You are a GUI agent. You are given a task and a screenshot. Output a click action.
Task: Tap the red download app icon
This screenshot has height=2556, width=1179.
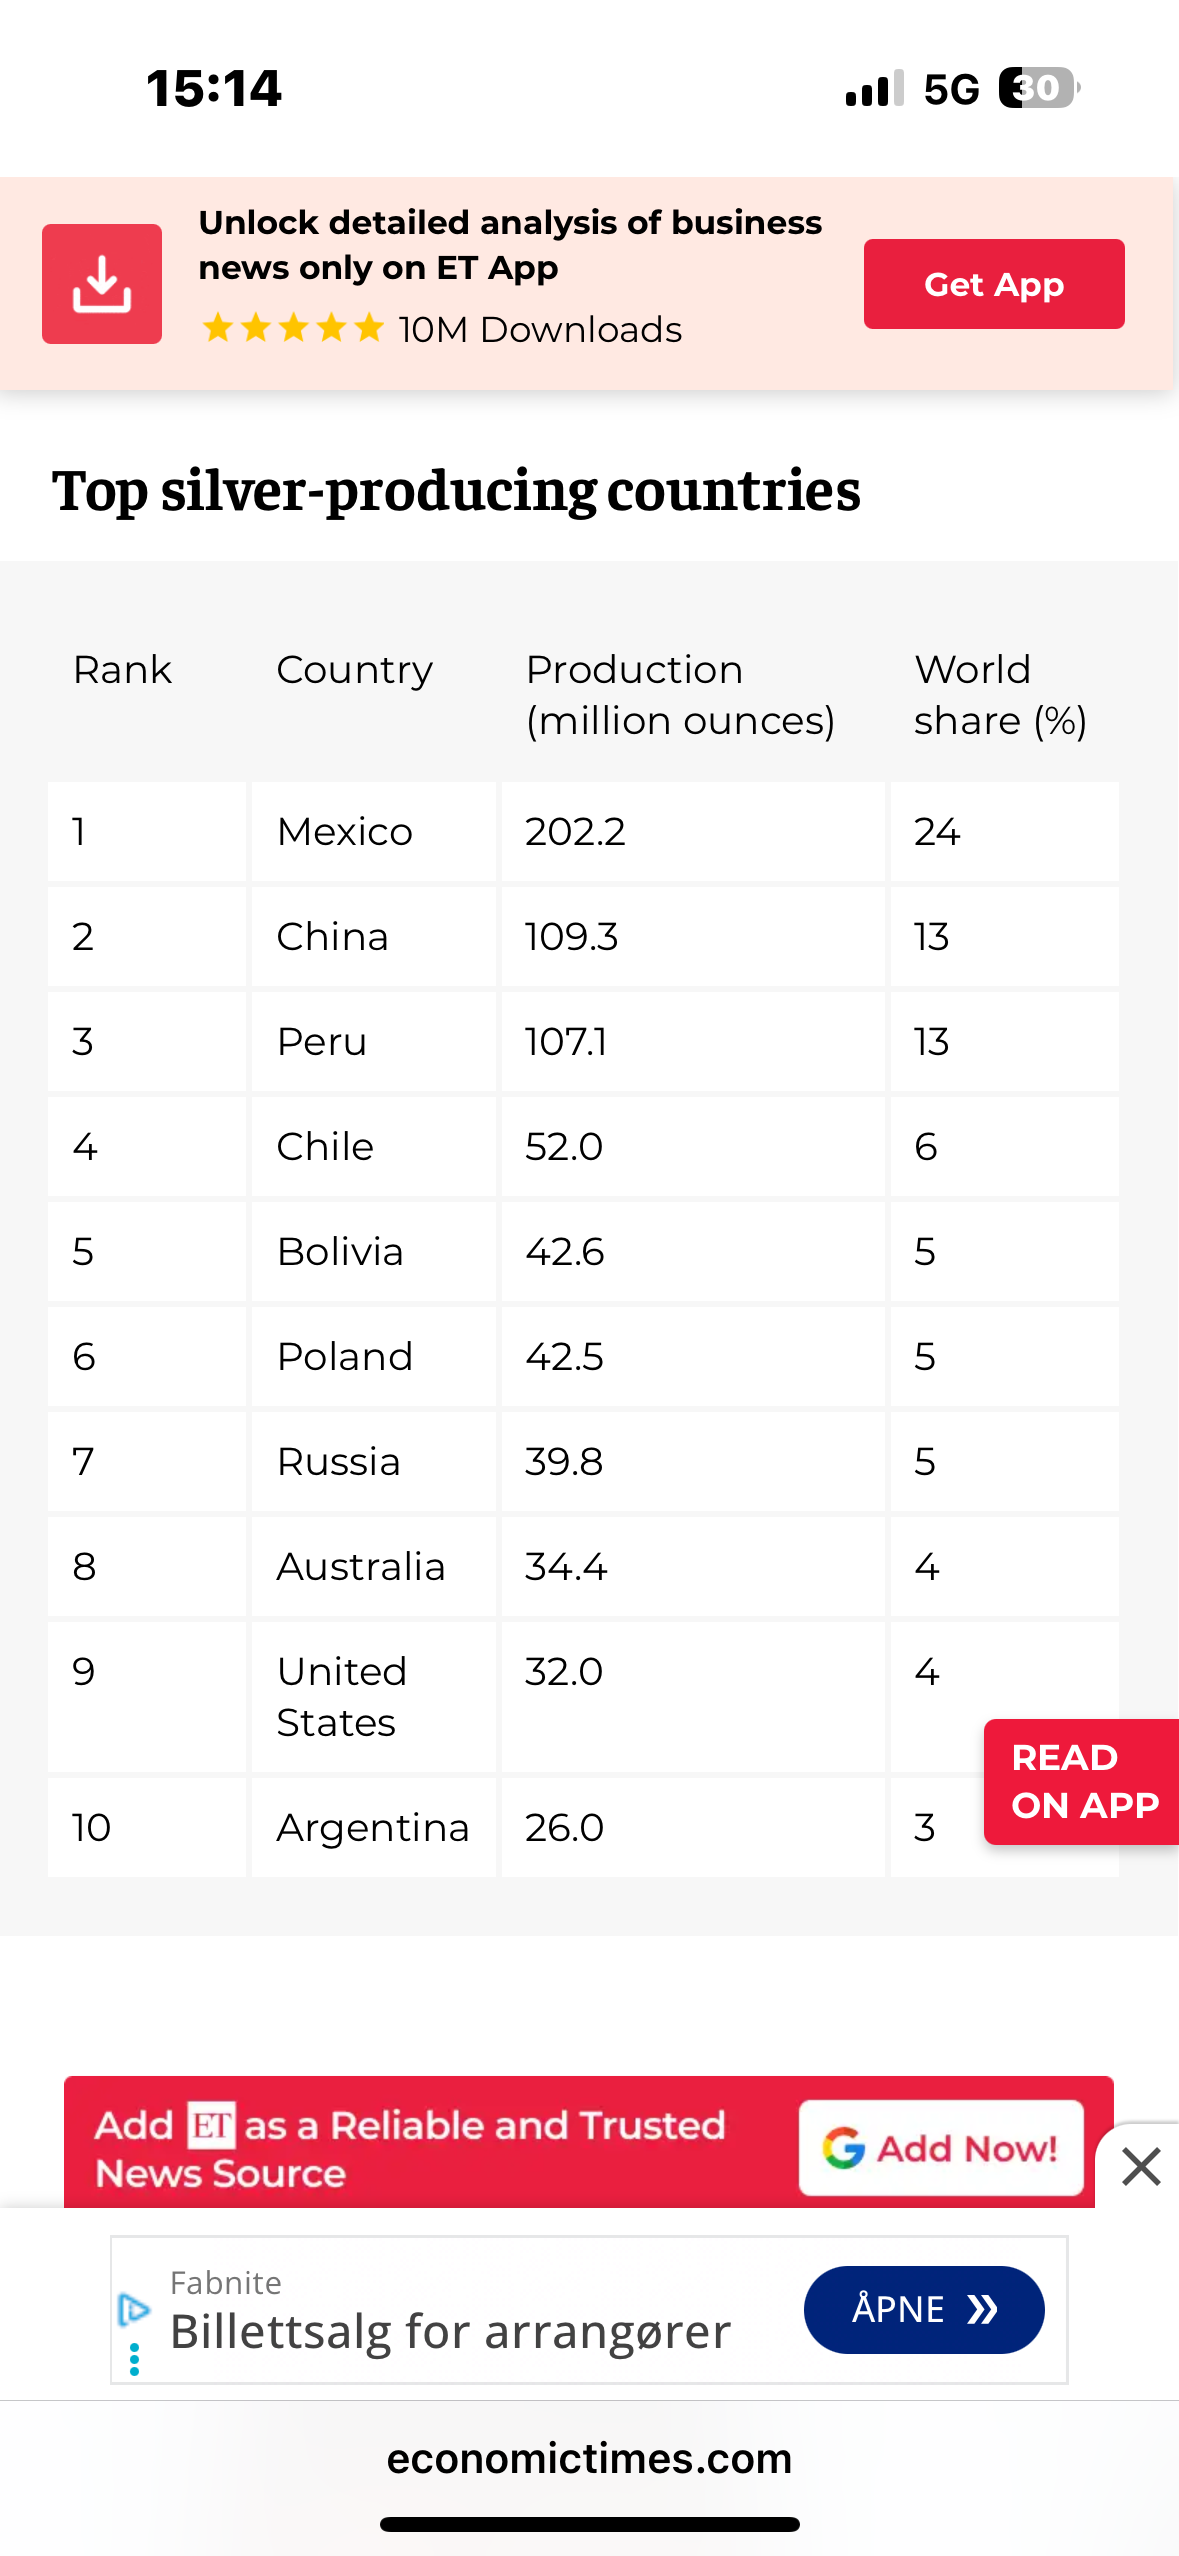[x=101, y=284]
